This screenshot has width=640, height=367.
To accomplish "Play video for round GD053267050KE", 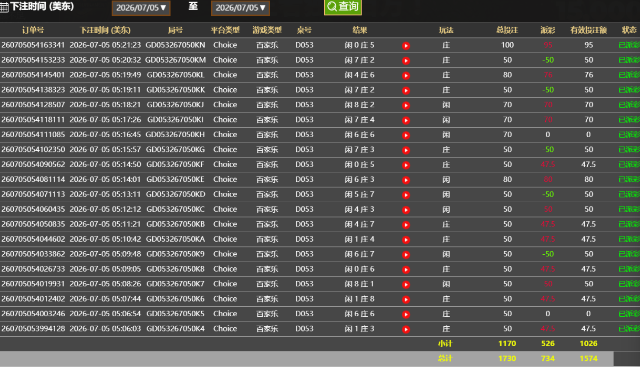I will [406, 180].
